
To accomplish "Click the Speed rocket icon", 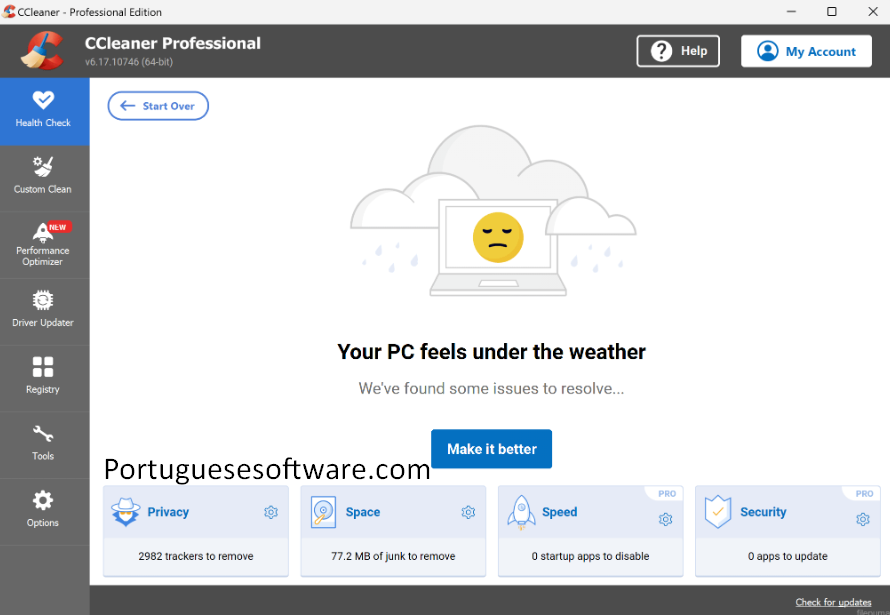I will click(521, 512).
